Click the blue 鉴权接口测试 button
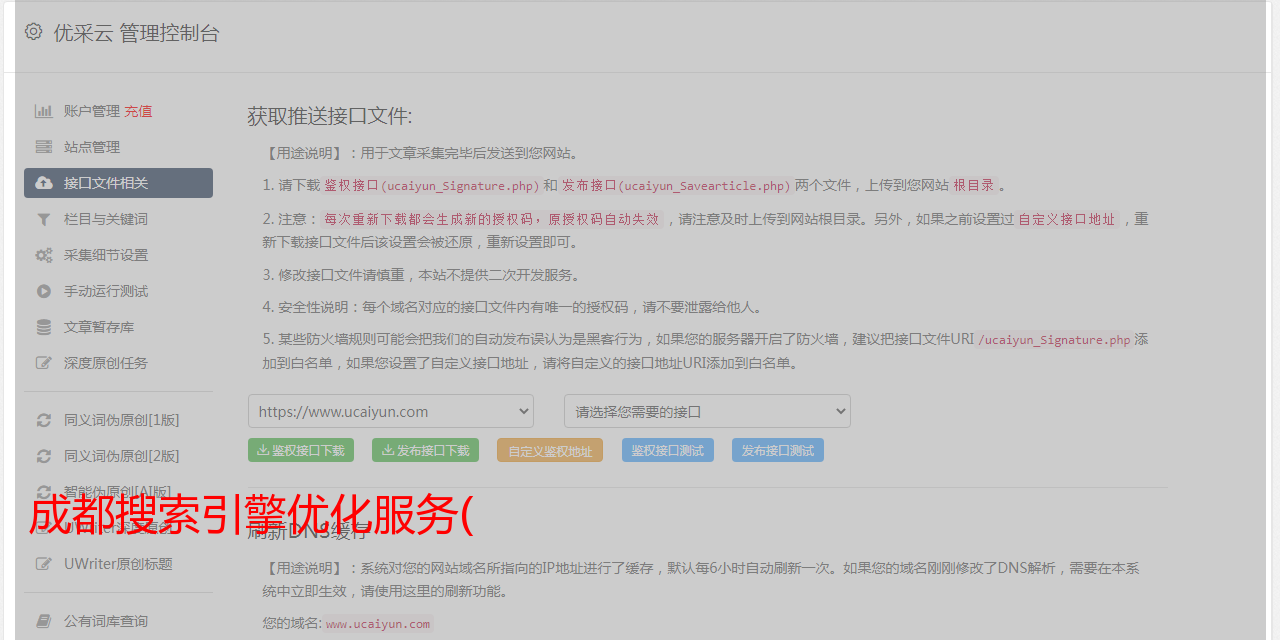This screenshot has width=1280, height=640. [668, 450]
